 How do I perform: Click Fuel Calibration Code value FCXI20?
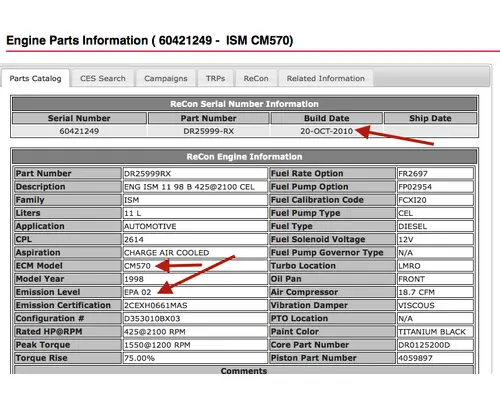click(435, 200)
